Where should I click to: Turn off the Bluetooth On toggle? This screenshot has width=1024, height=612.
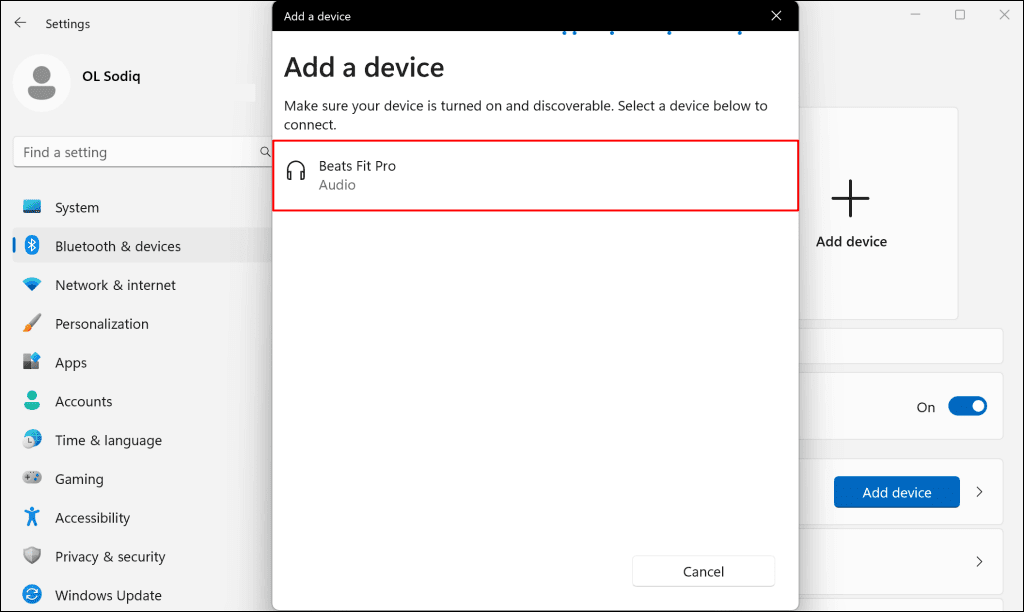click(967, 406)
